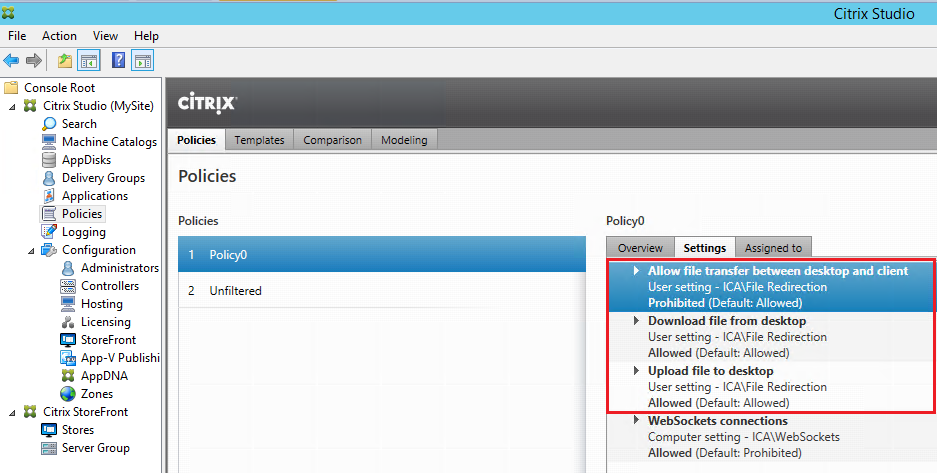937x473 pixels.
Task: Select the Unfiltered policy row
Action: click(382, 291)
